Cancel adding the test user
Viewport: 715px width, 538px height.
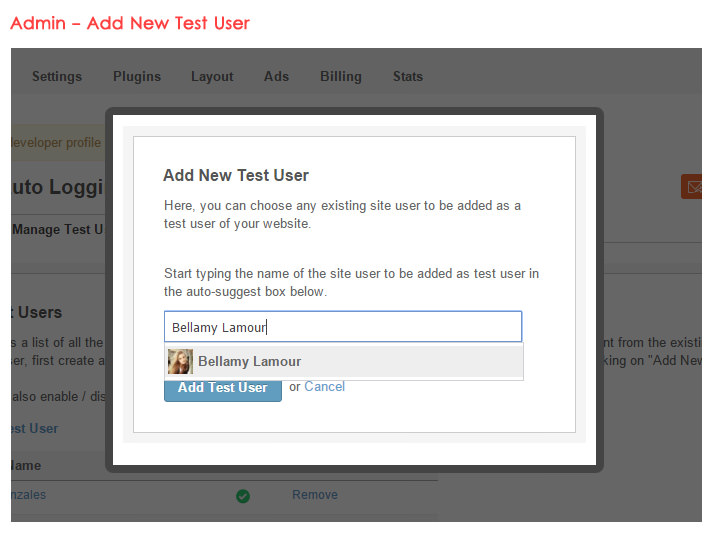[x=325, y=387]
